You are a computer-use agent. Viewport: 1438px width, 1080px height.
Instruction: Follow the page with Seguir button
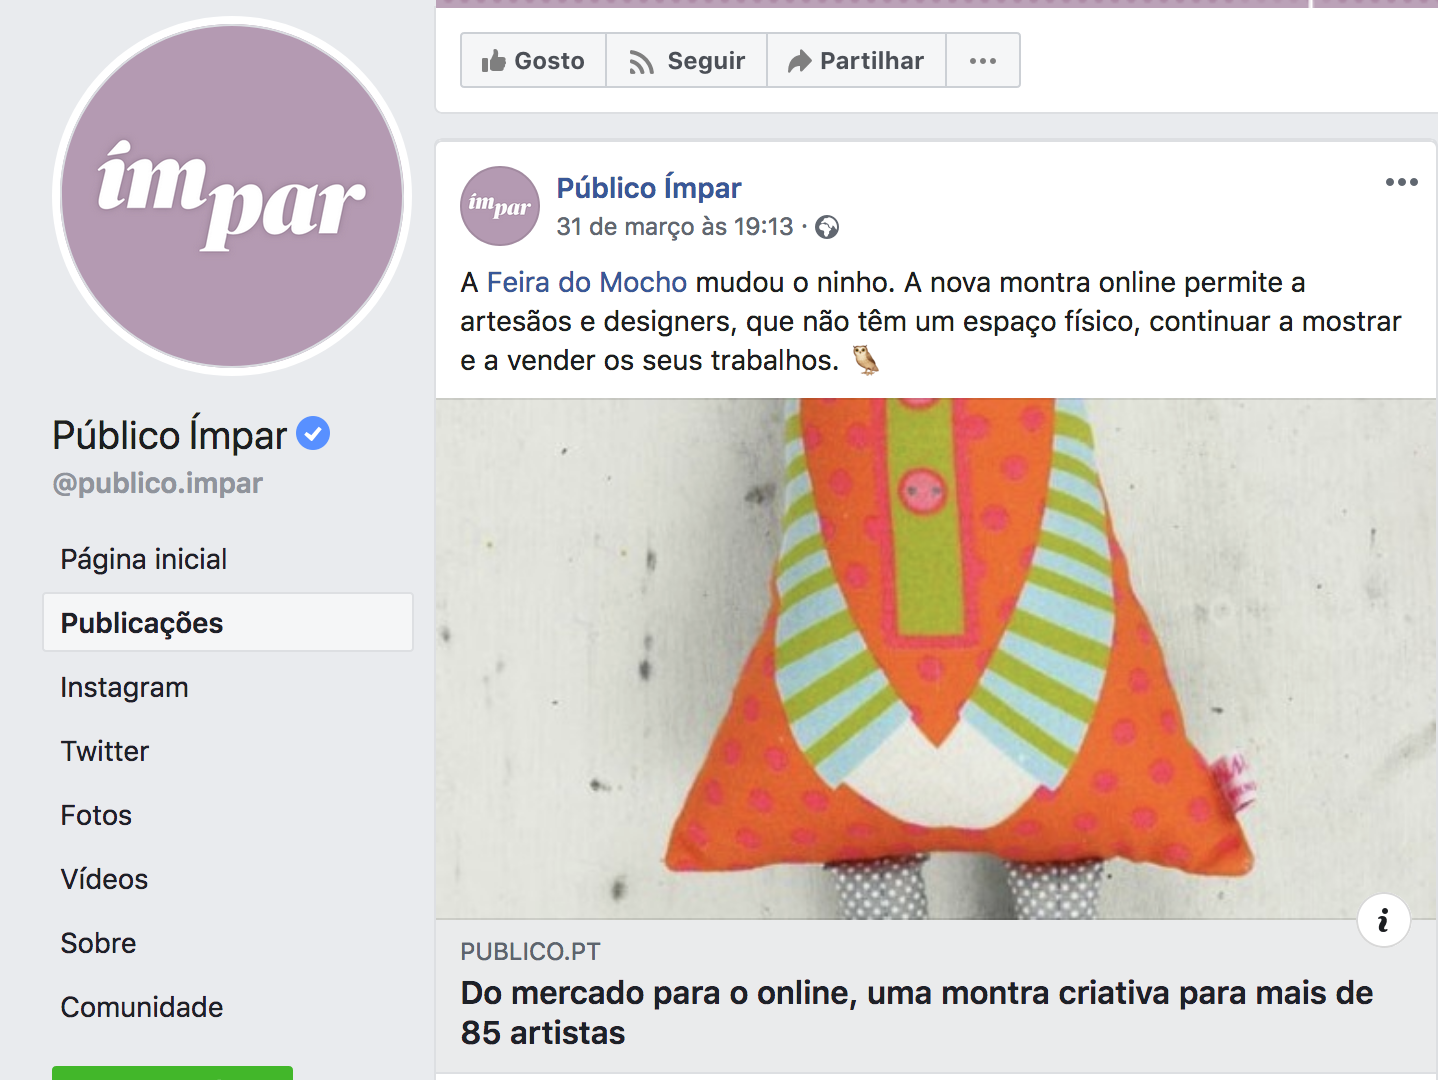(687, 61)
